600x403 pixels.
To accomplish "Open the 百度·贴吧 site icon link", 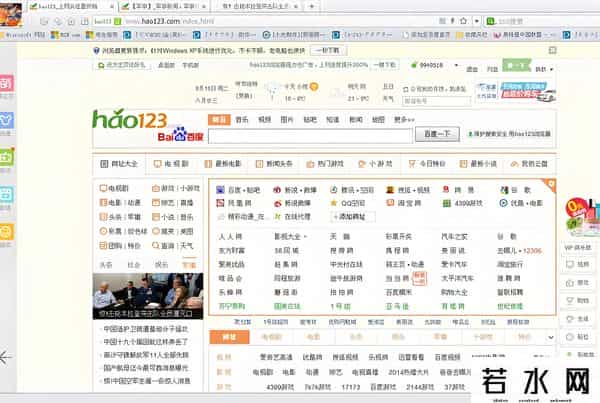I will tap(238, 189).
